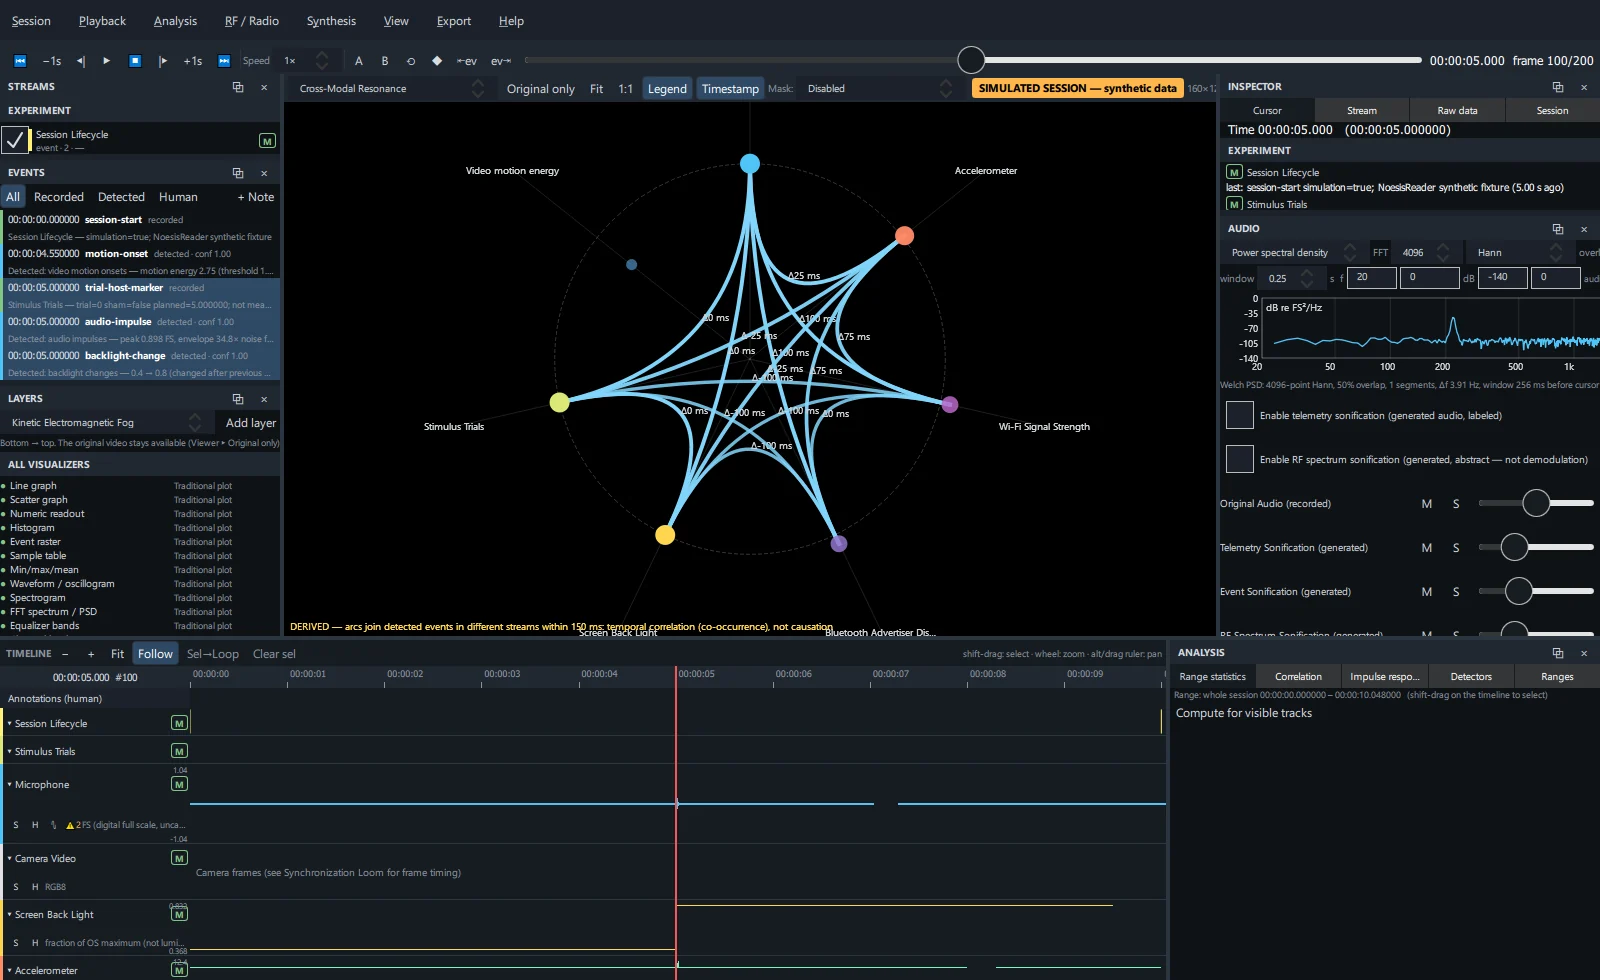
Task: Collapse the Microphone track
Action: [x=10, y=785]
